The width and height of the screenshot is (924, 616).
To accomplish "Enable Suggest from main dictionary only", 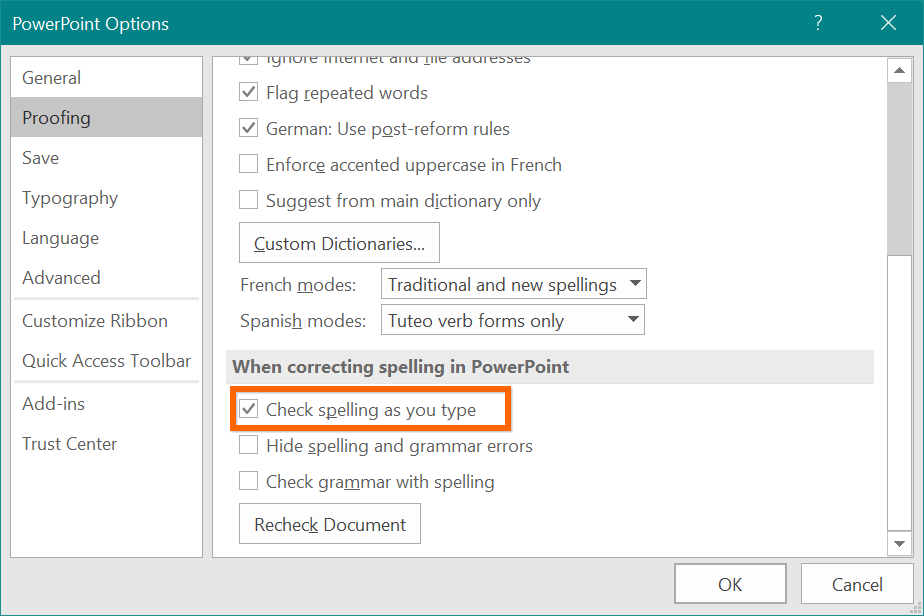I will coord(249,201).
